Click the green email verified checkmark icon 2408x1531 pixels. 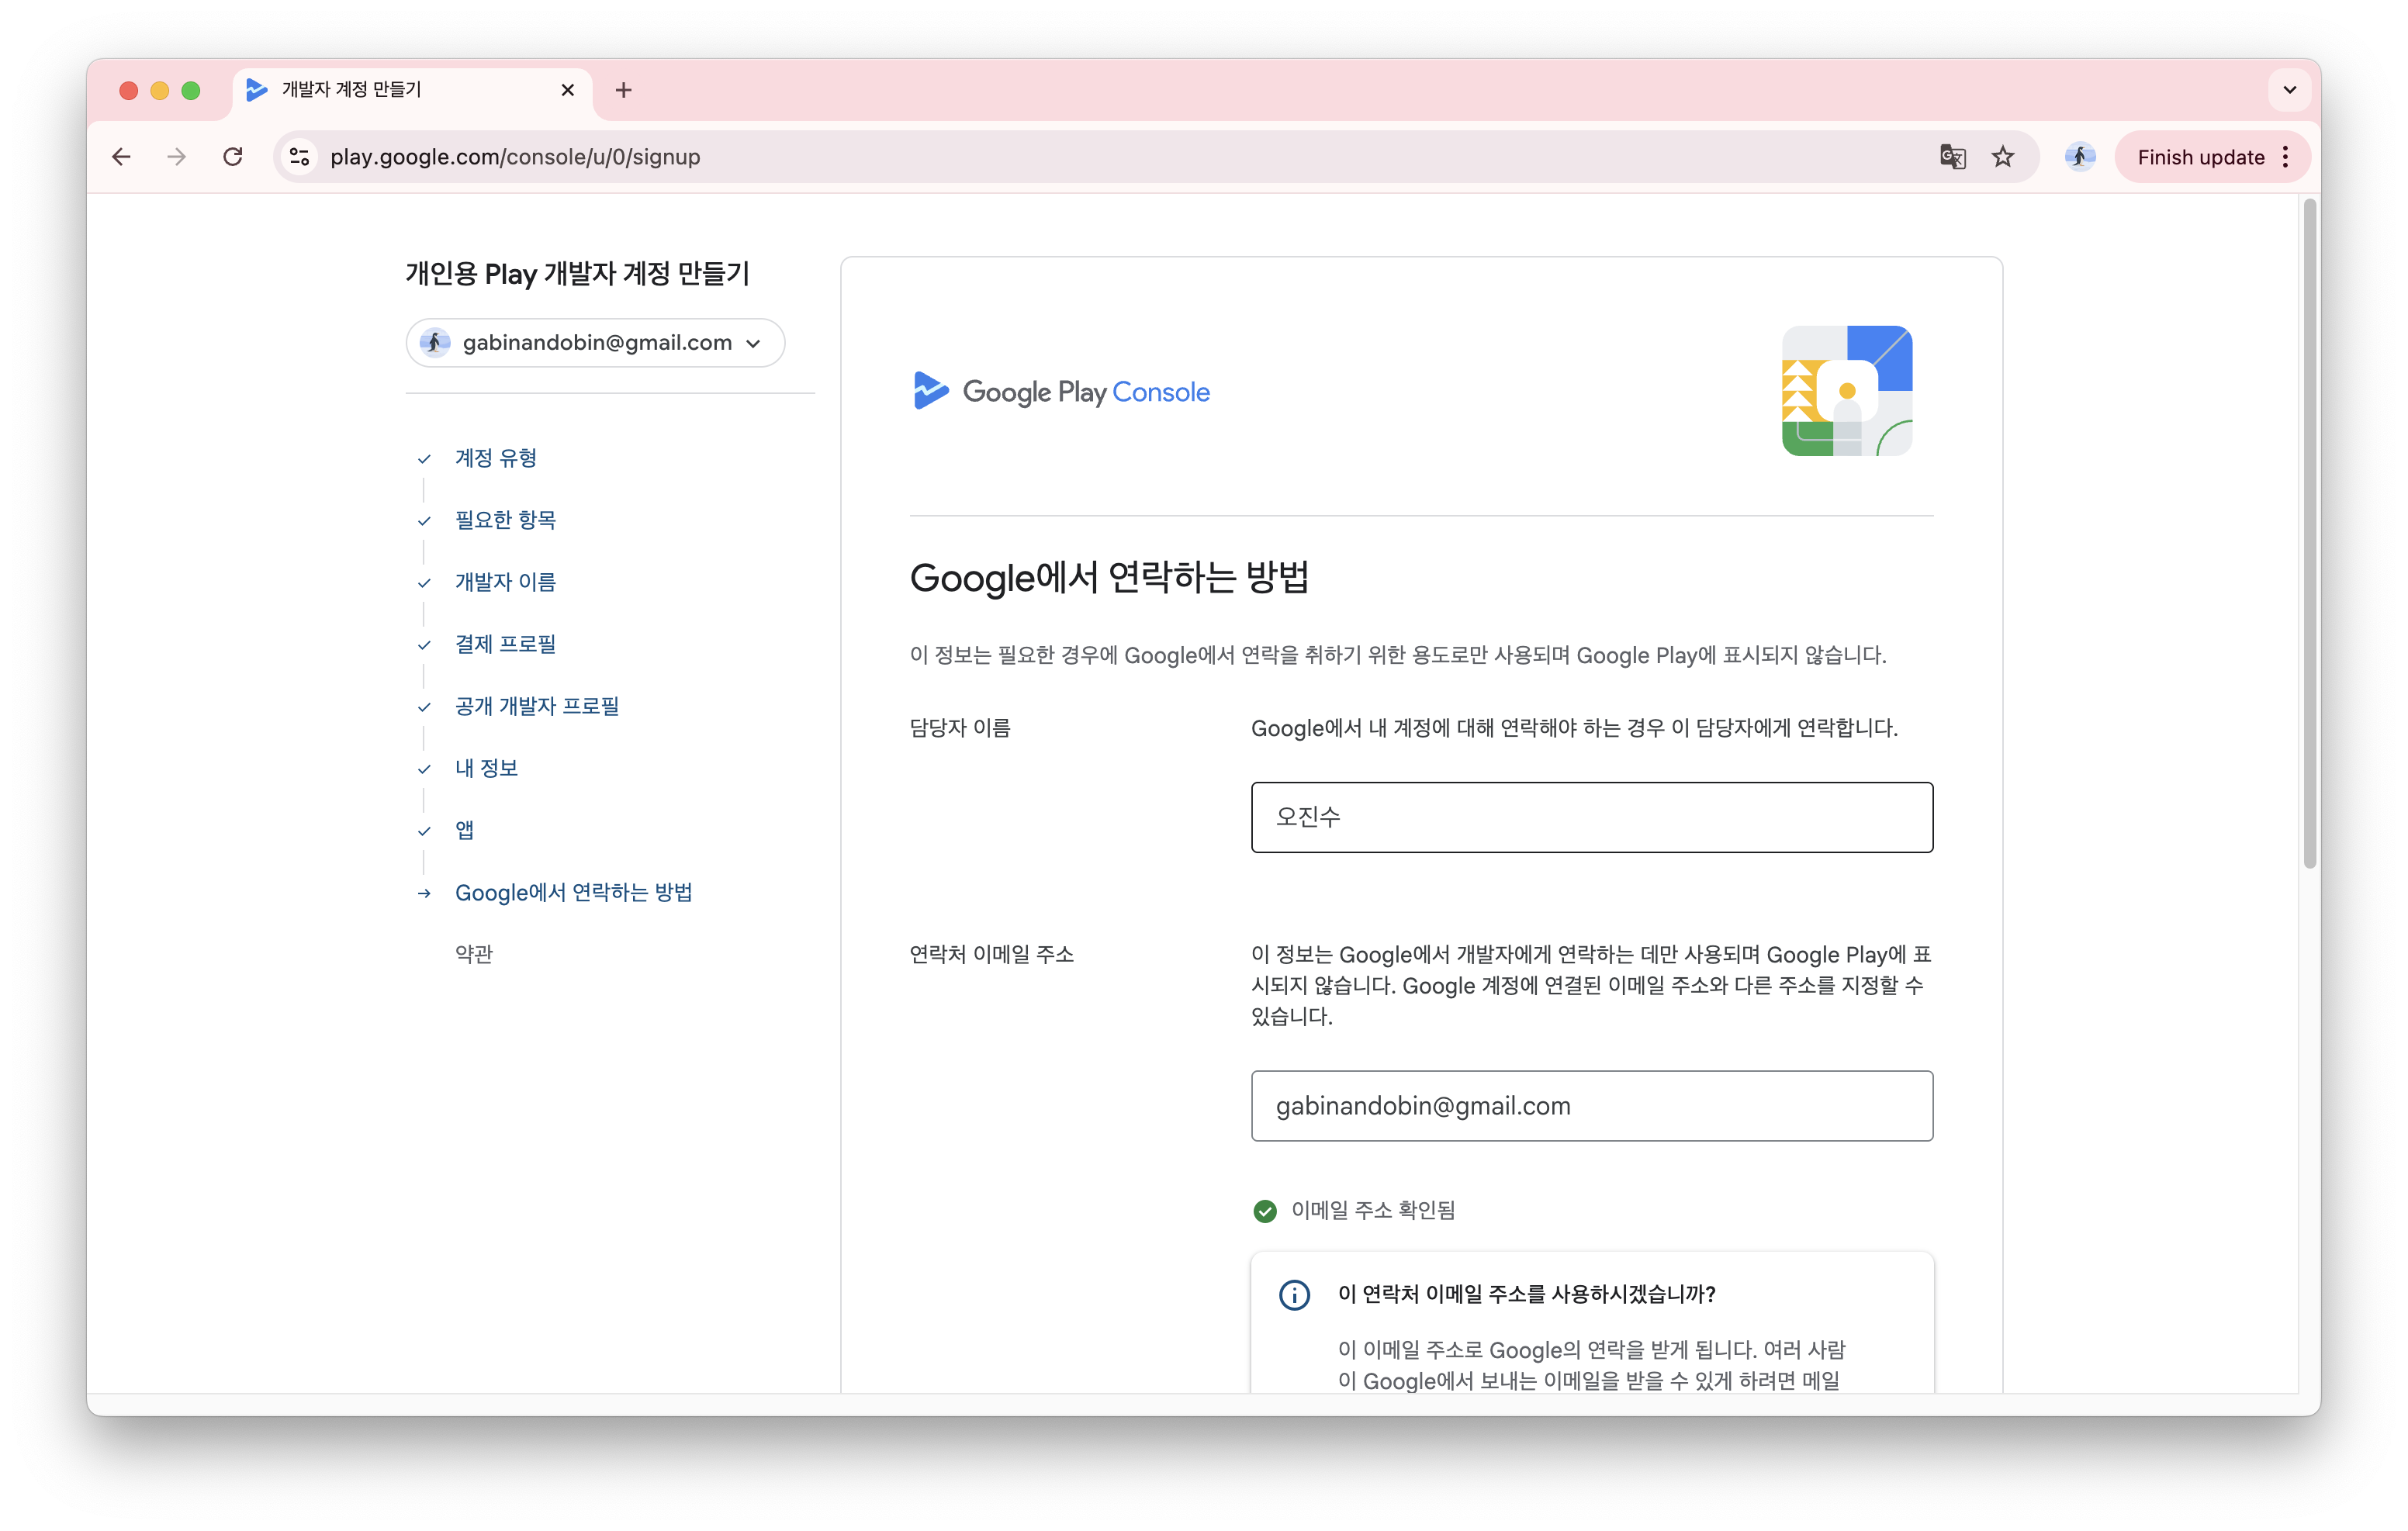point(1265,1210)
